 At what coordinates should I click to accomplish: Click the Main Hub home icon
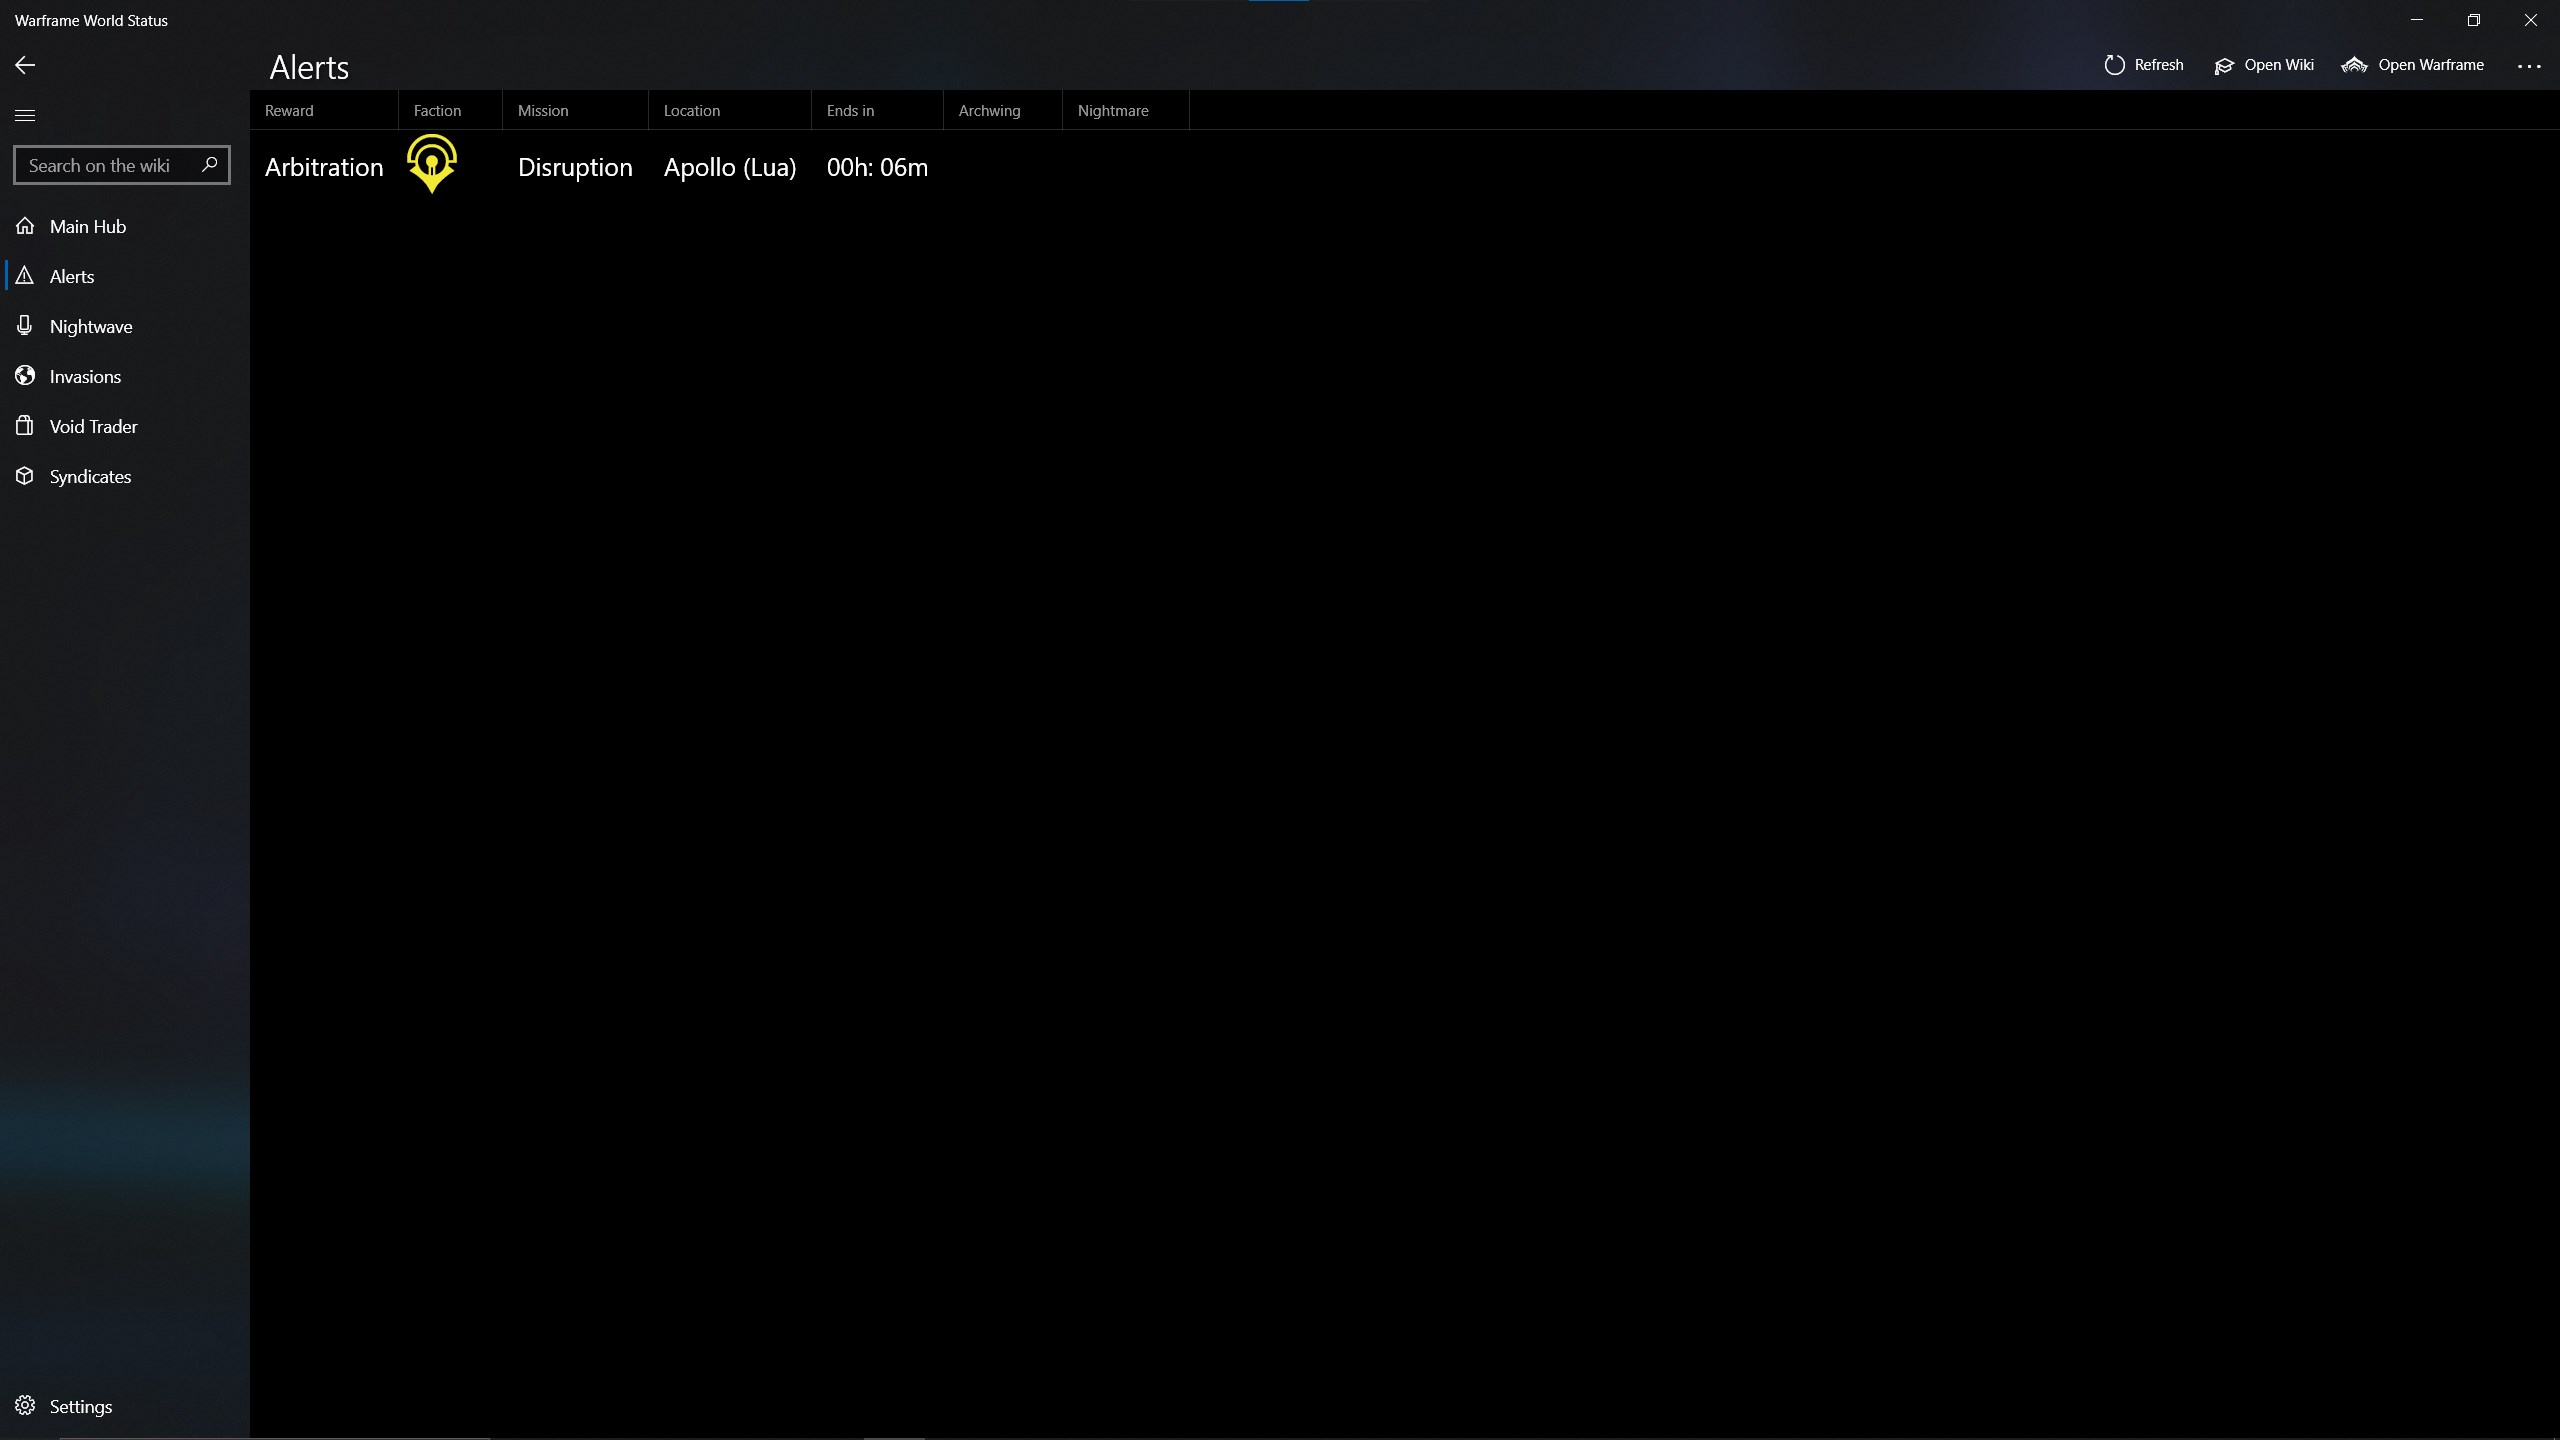pyautogui.click(x=25, y=226)
